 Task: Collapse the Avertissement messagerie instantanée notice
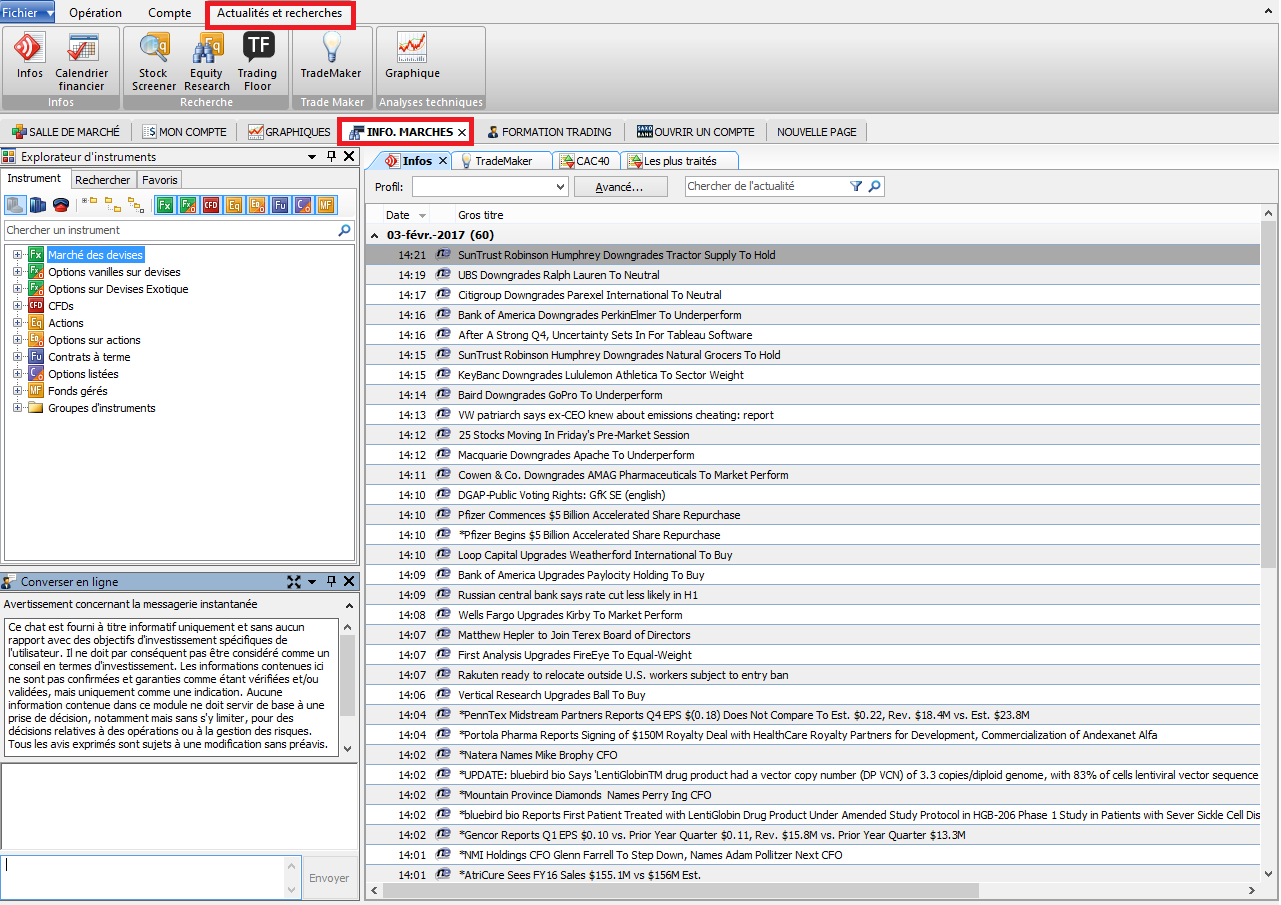tap(348, 604)
